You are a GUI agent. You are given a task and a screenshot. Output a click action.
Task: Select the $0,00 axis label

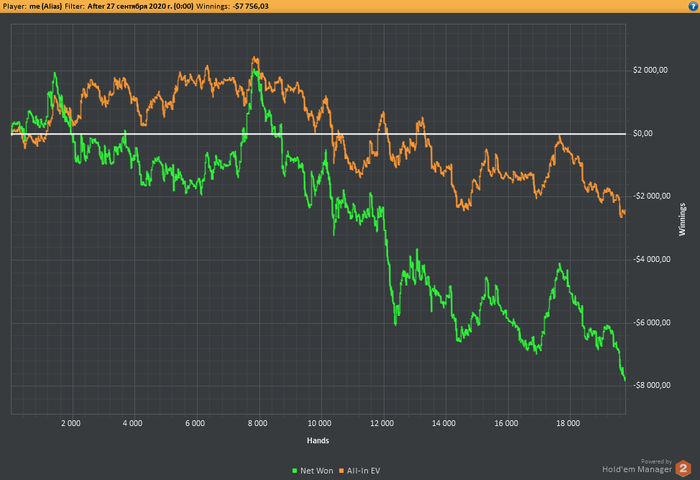click(642, 134)
